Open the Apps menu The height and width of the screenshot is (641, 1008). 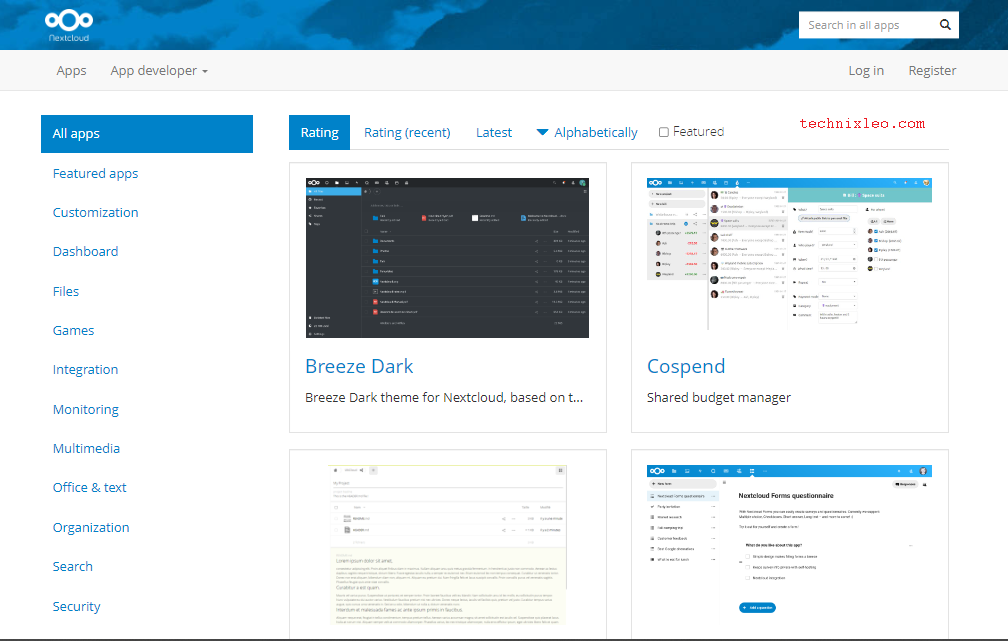click(x=71, y=70)
